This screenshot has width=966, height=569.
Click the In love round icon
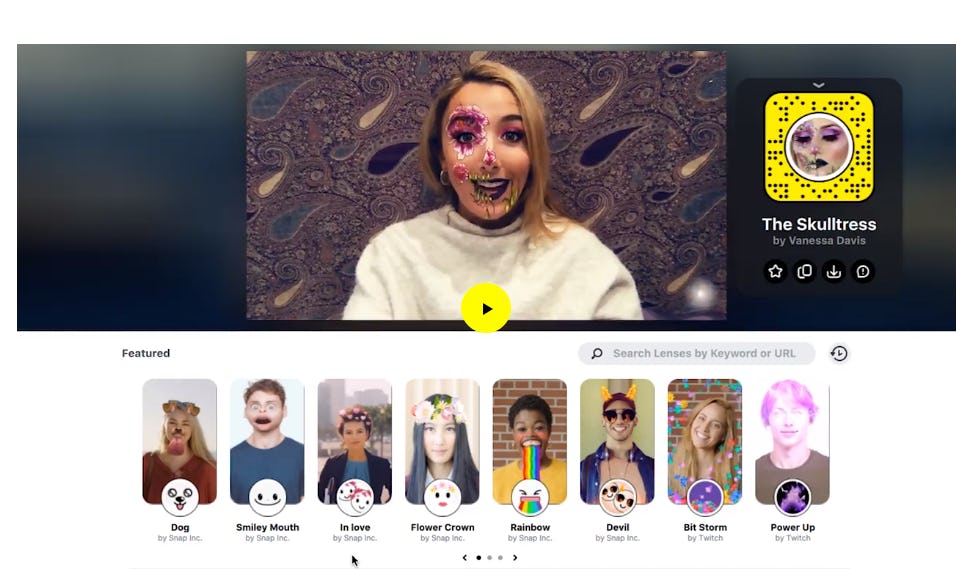355,497
